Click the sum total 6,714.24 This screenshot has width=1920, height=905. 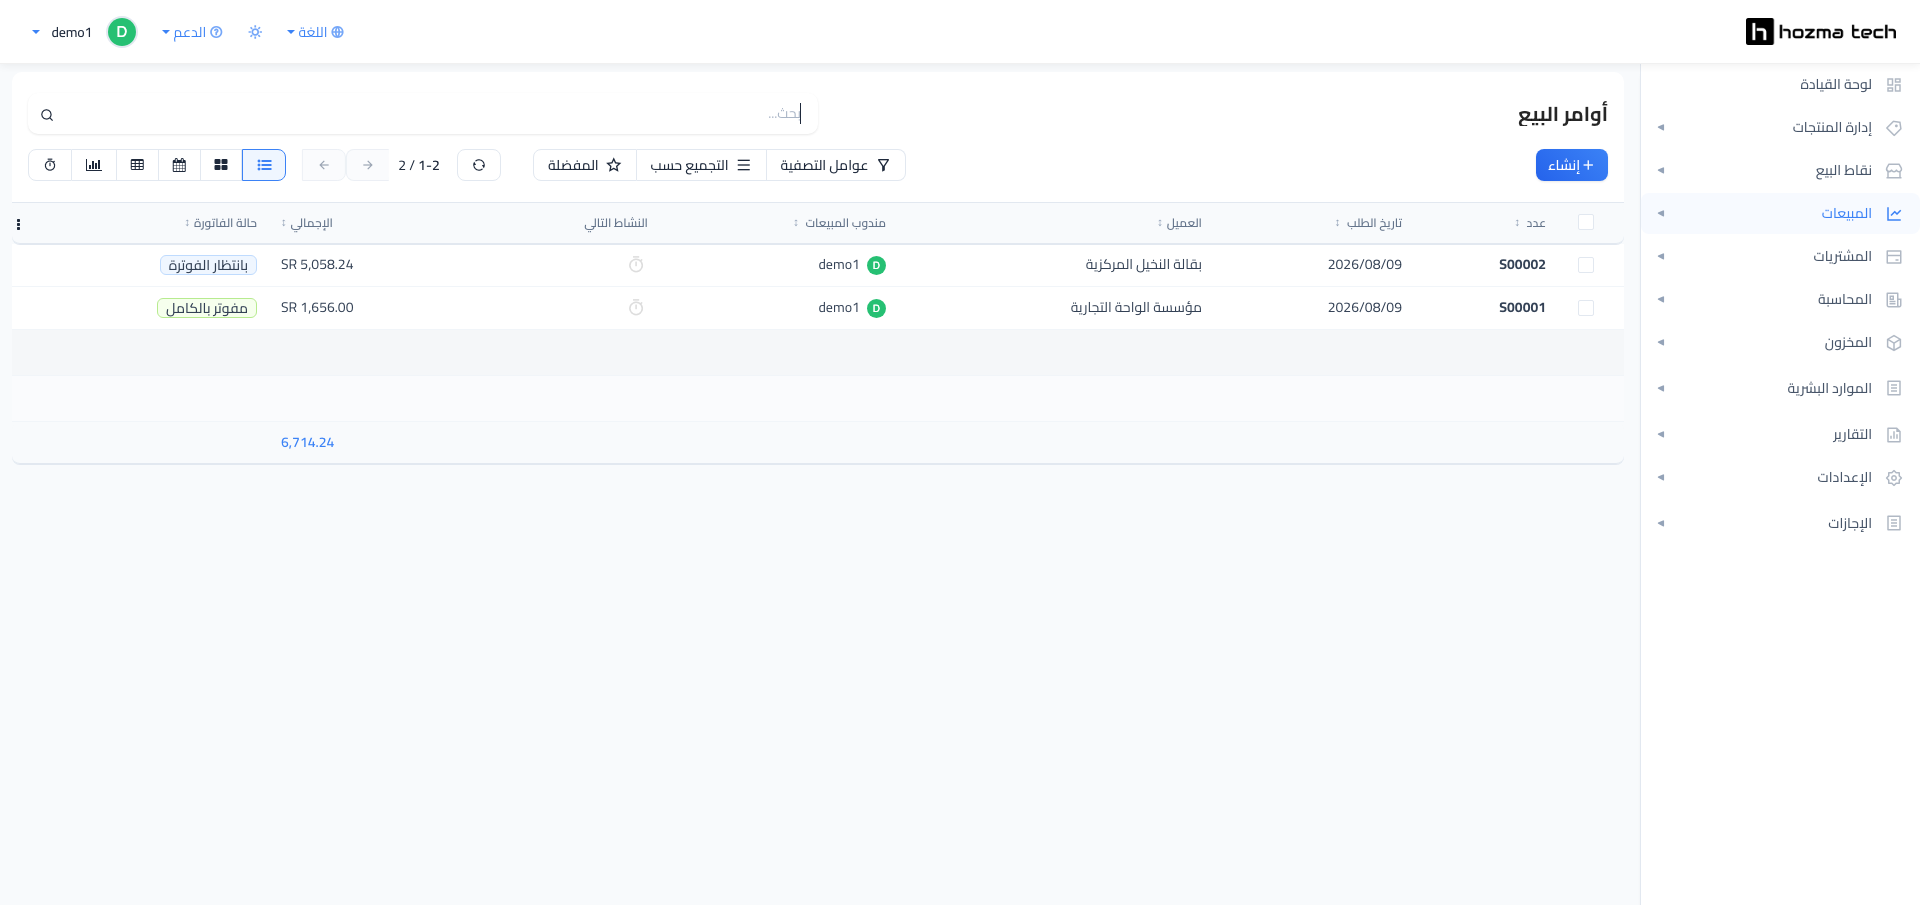[x=307, y=443]
